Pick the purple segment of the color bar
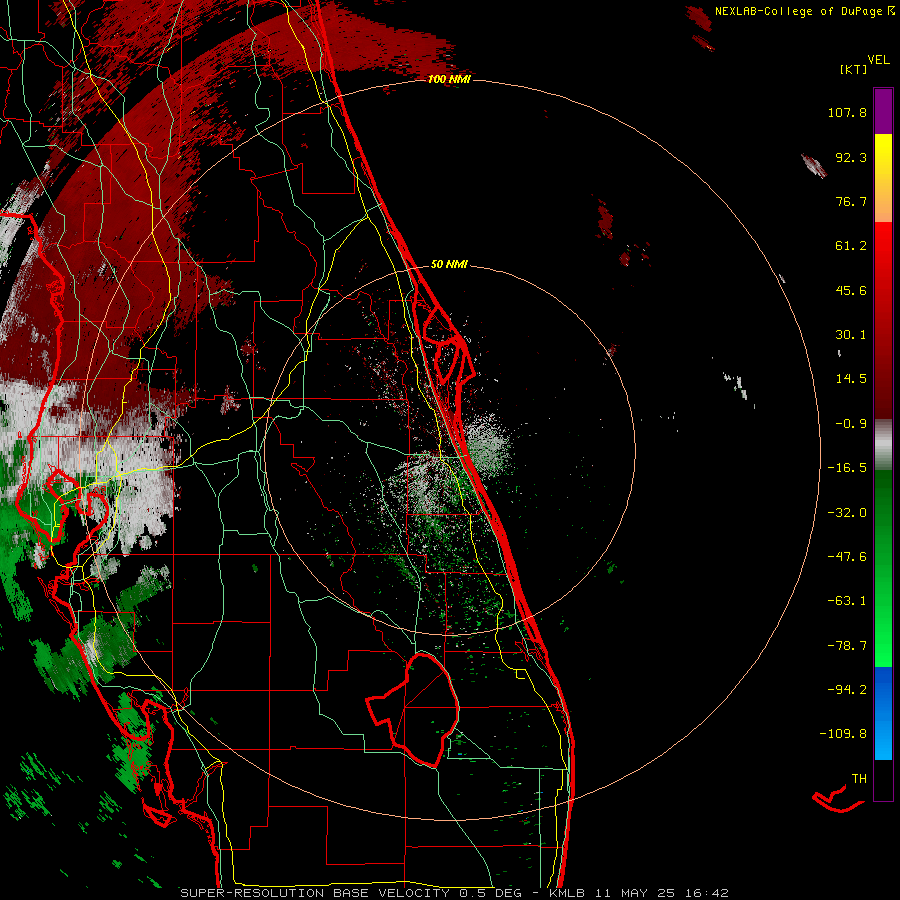Viewport: 900px width, 900px height. 883,111
